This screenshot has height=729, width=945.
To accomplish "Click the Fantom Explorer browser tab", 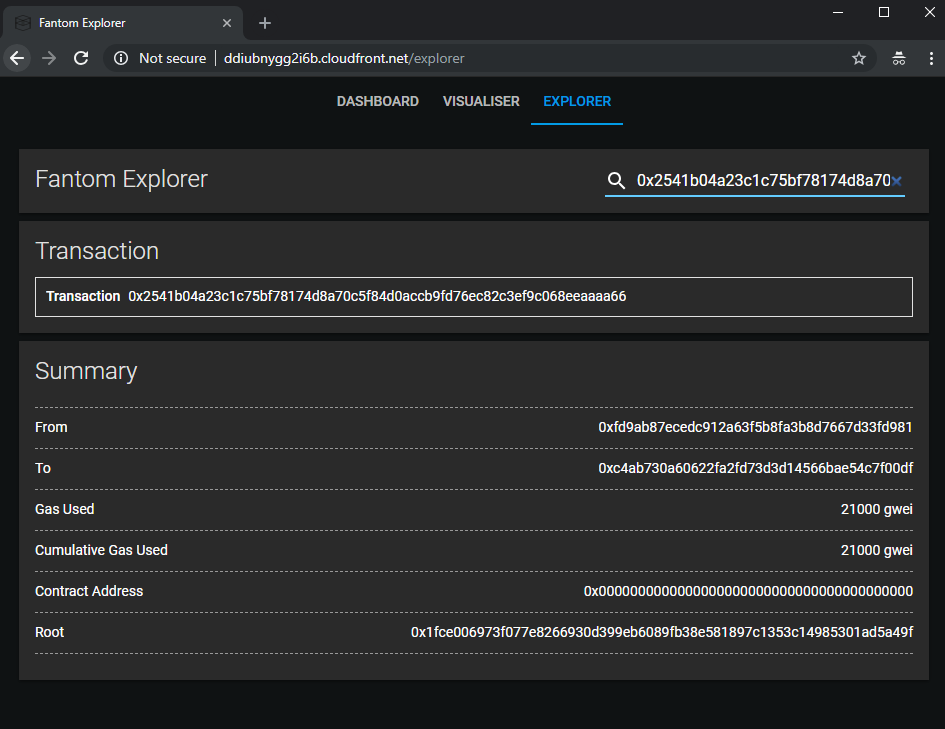I will click(x=123, y=23).
